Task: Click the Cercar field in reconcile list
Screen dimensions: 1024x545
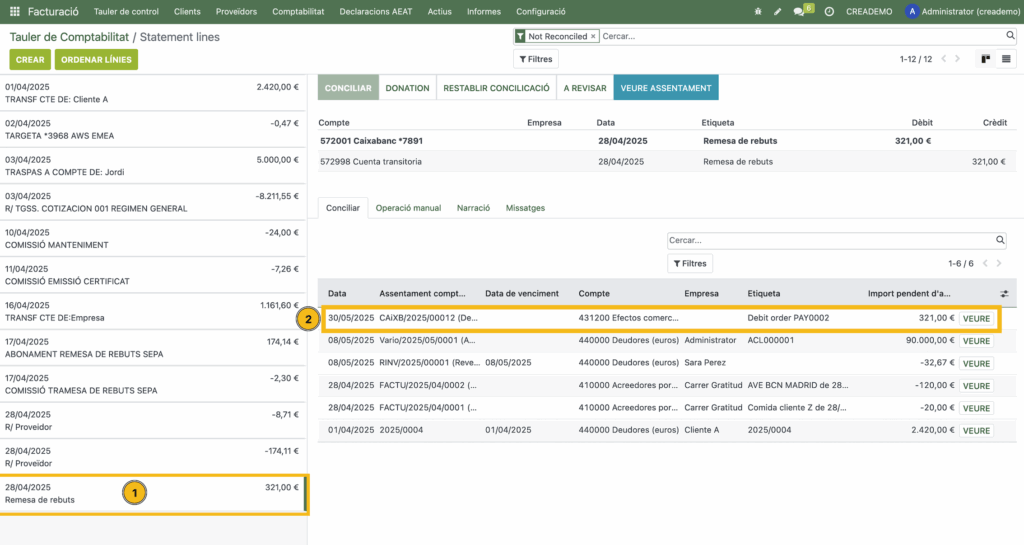Action: pos(830,241)
